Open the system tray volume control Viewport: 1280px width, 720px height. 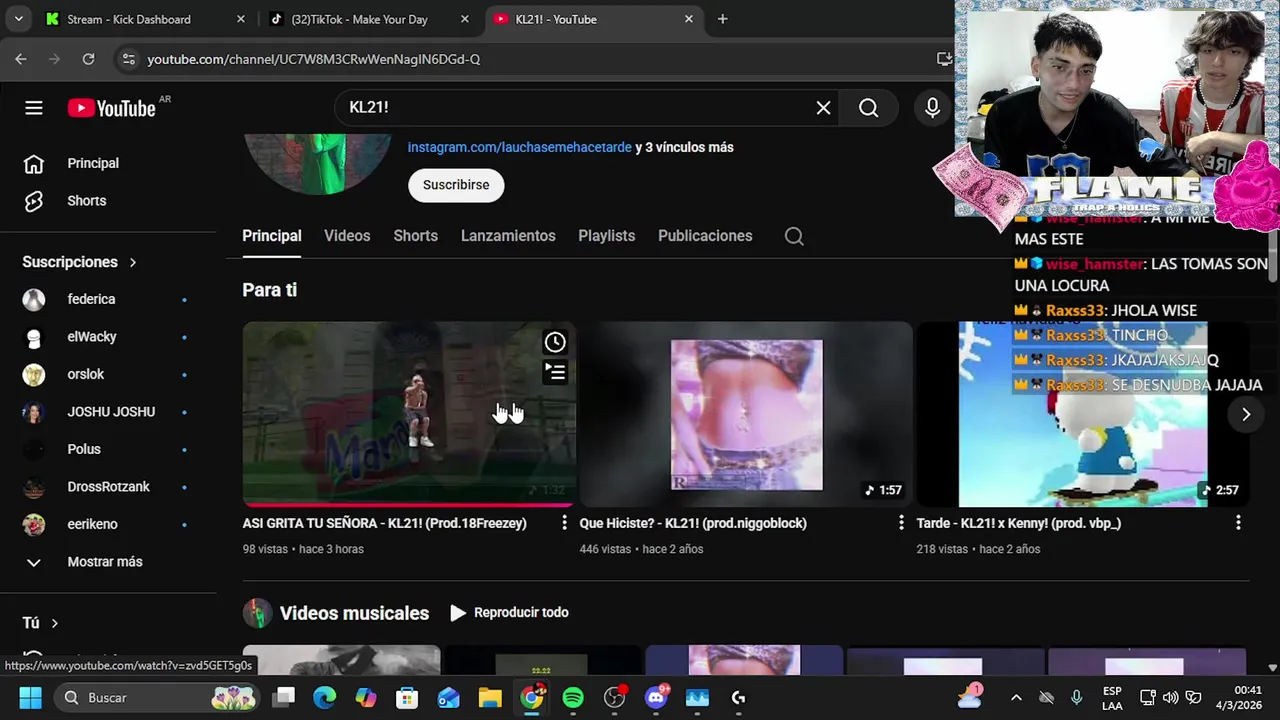(x=1170, y=697)
